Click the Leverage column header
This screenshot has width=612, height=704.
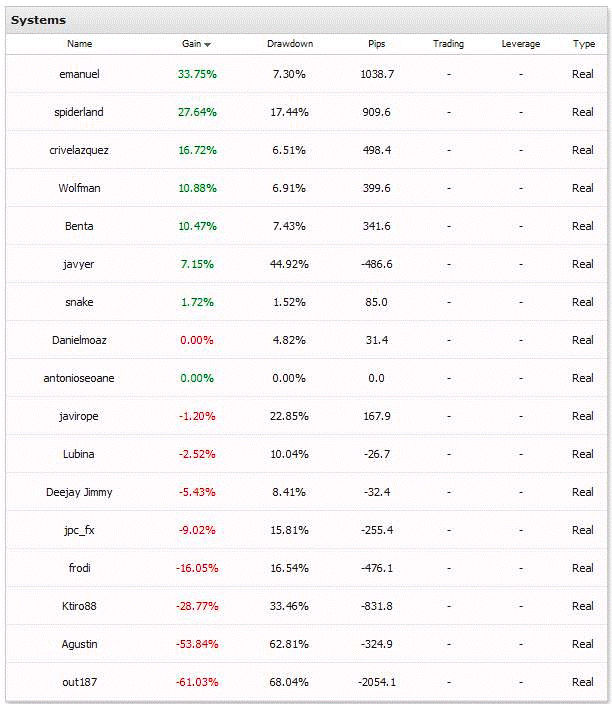520,44
